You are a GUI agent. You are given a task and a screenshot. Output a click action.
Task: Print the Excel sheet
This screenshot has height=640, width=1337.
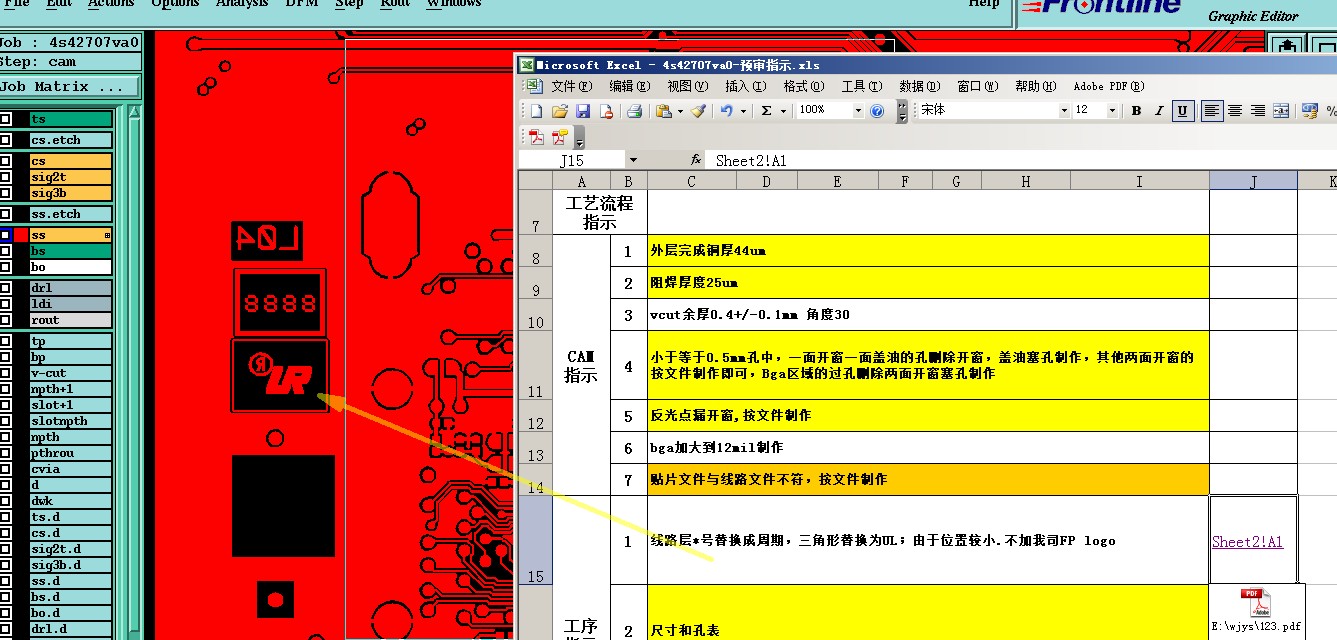coord(634,111)
